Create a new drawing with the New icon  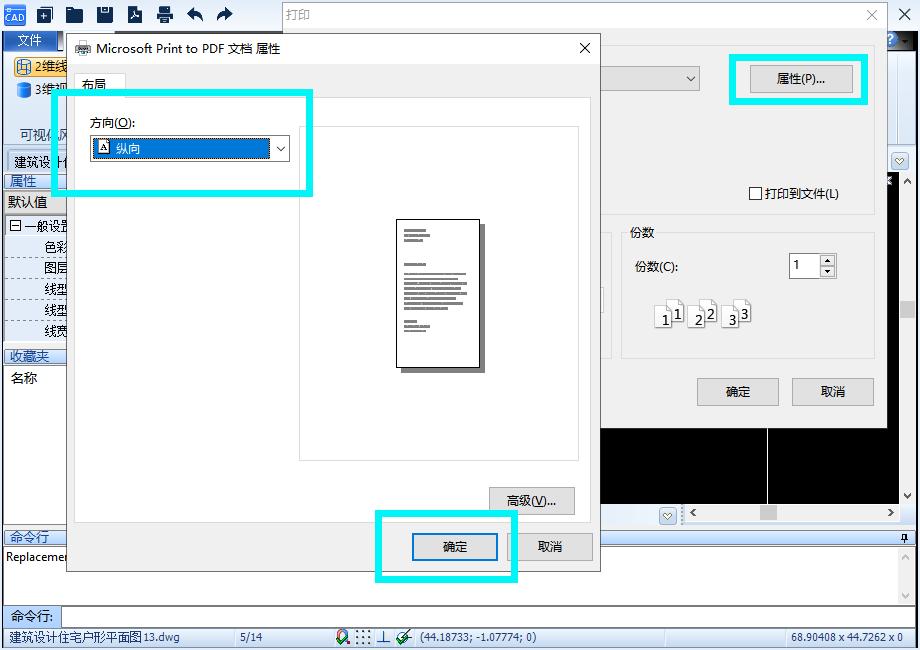click(45, 15)
